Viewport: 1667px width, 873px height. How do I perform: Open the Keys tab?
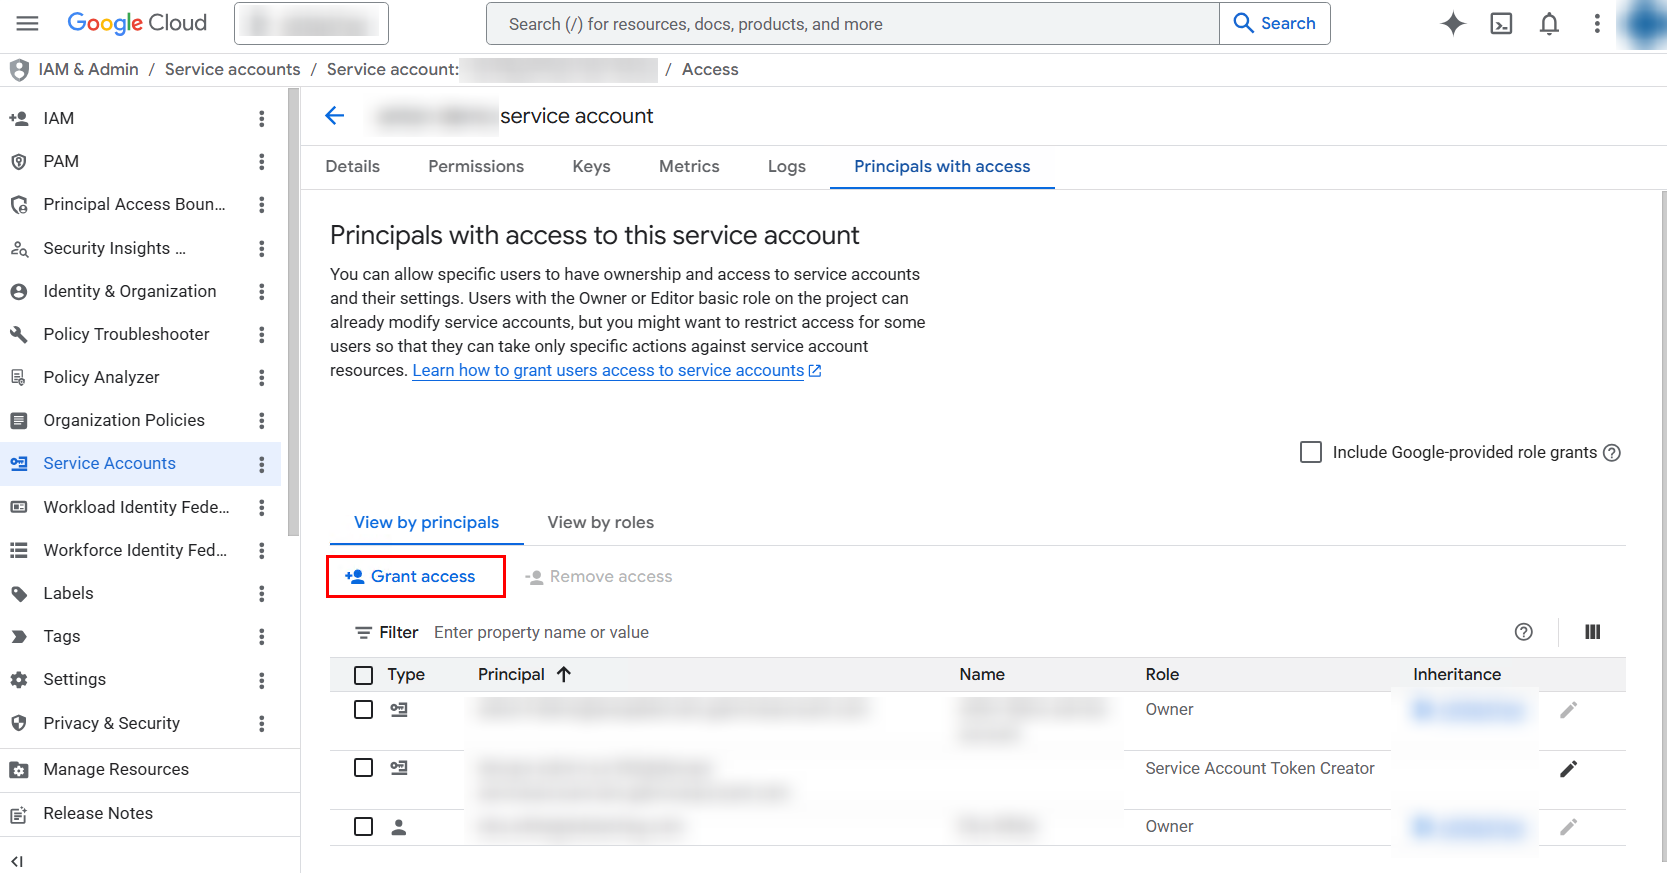tap(592, 167)
